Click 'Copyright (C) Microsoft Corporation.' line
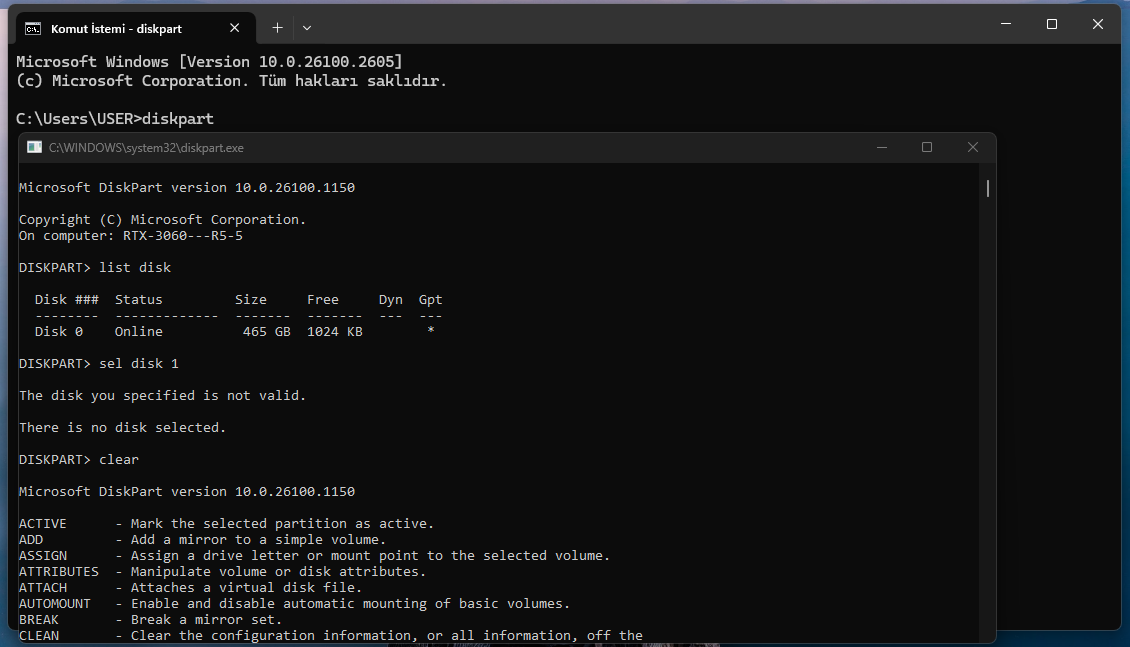 click(162, 220)
